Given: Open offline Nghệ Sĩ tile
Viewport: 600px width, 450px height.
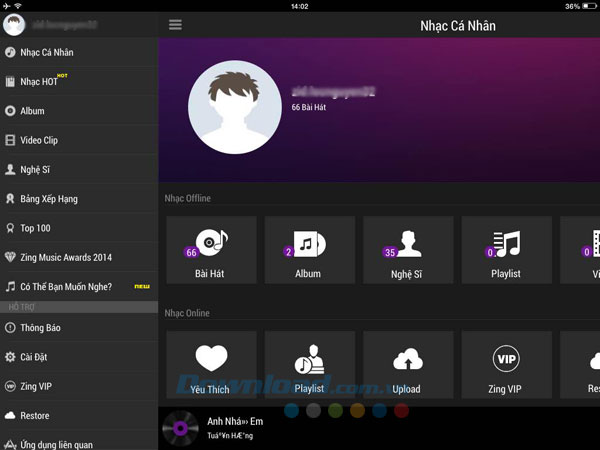Looking at the screenshot, I should click(x=408, y=250).
